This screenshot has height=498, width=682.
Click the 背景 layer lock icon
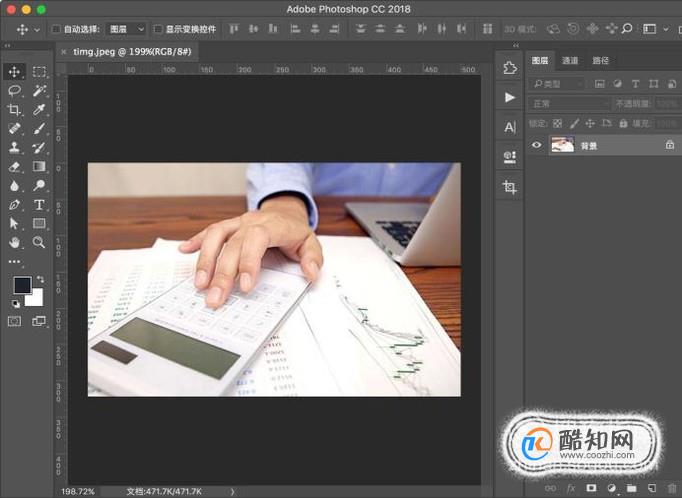click(670, 144)
